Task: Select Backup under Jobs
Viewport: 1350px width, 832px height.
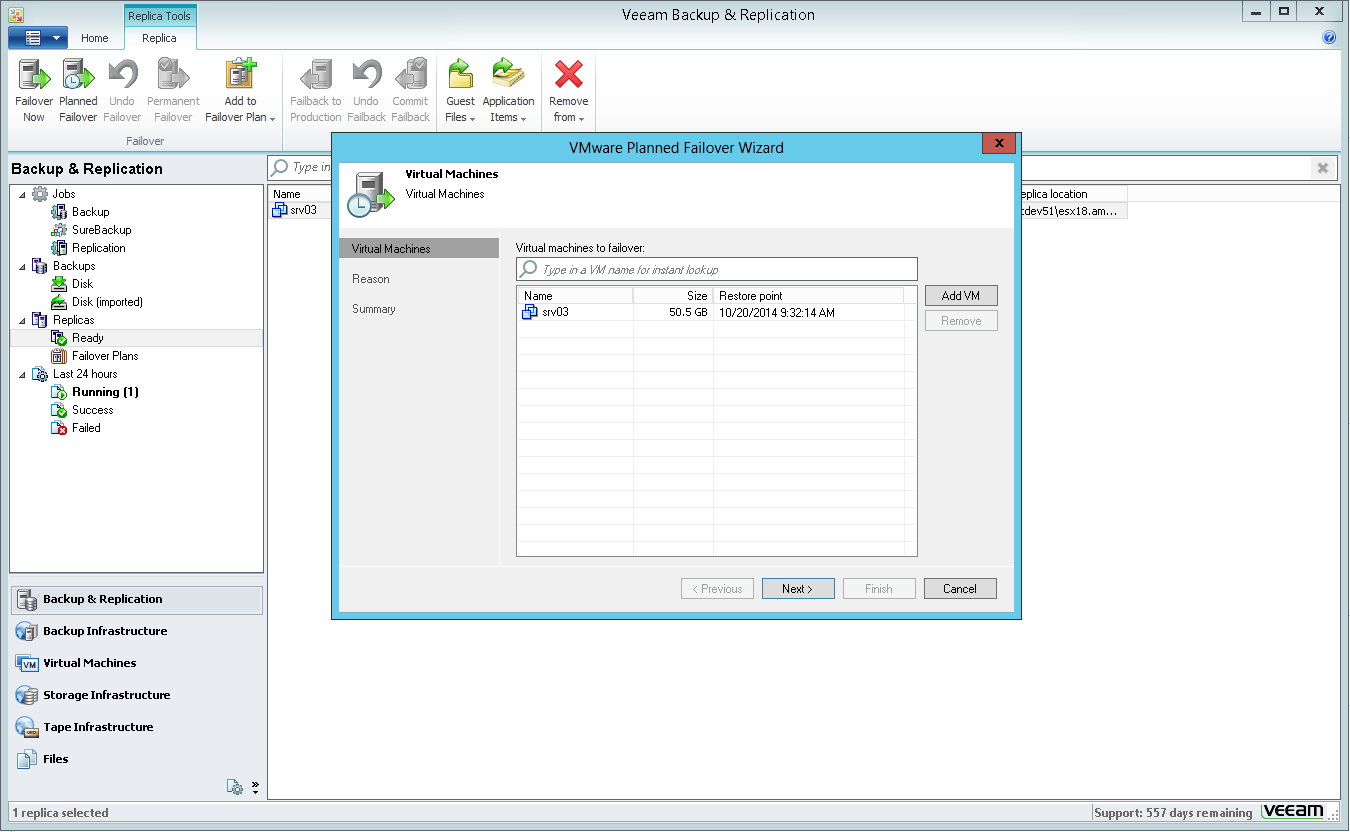Action: 80,212
